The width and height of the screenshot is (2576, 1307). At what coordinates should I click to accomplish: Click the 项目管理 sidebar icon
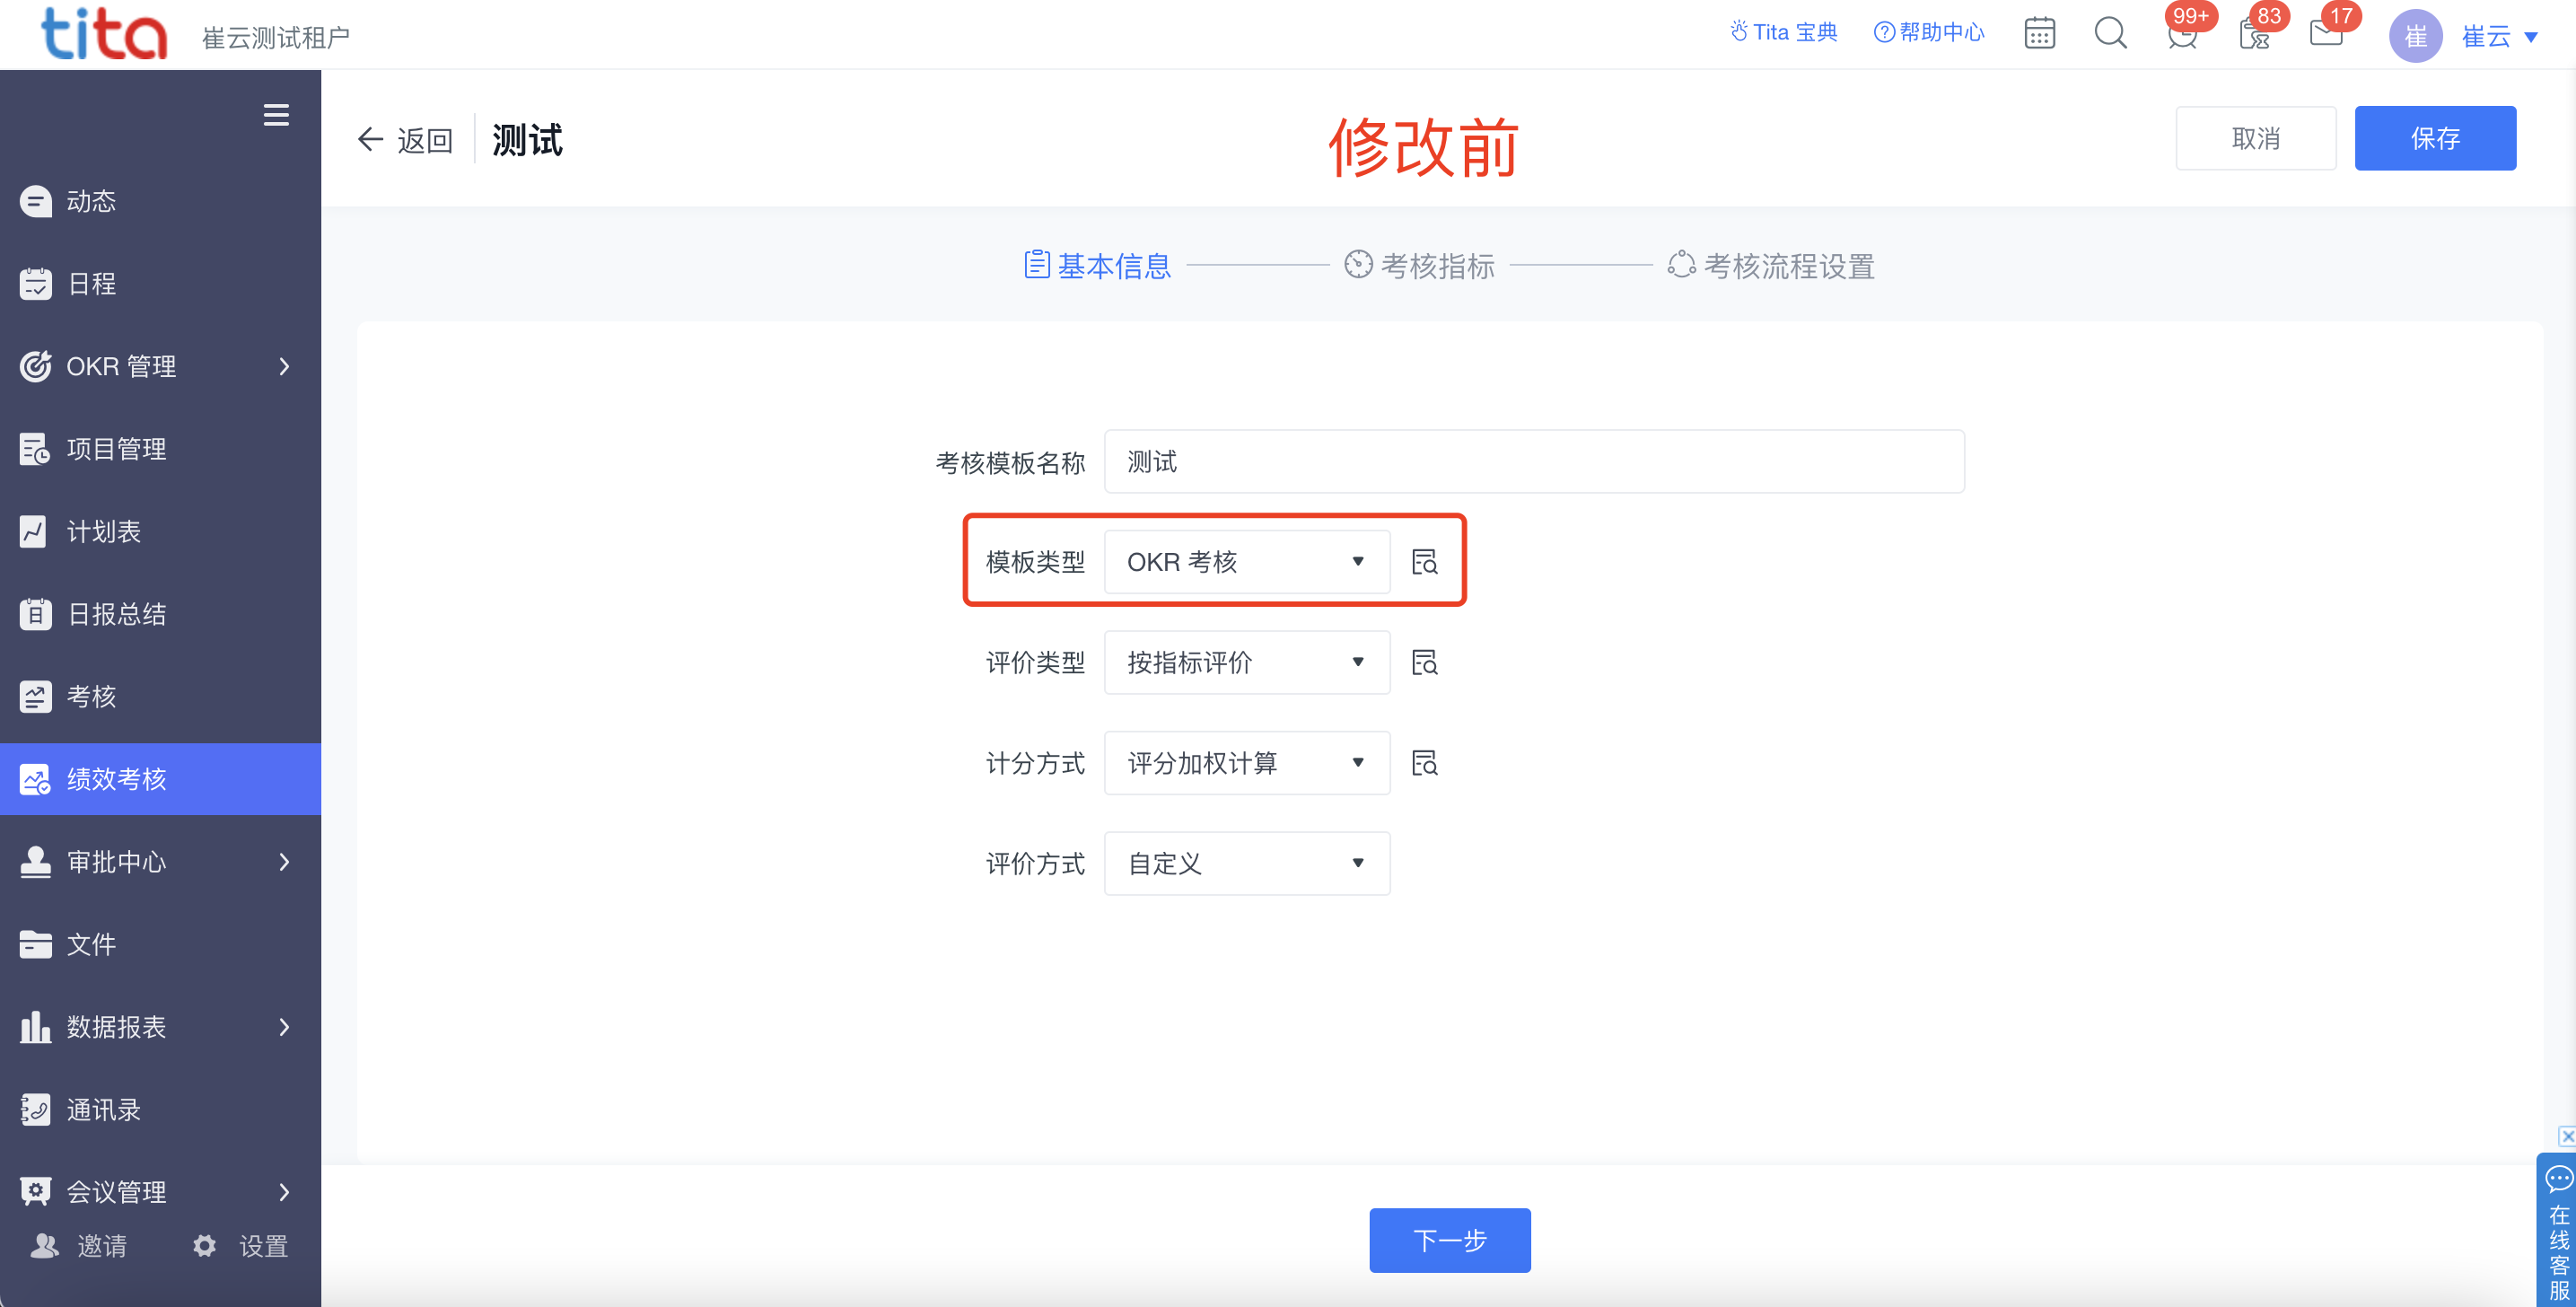click(x=36, y=449)
